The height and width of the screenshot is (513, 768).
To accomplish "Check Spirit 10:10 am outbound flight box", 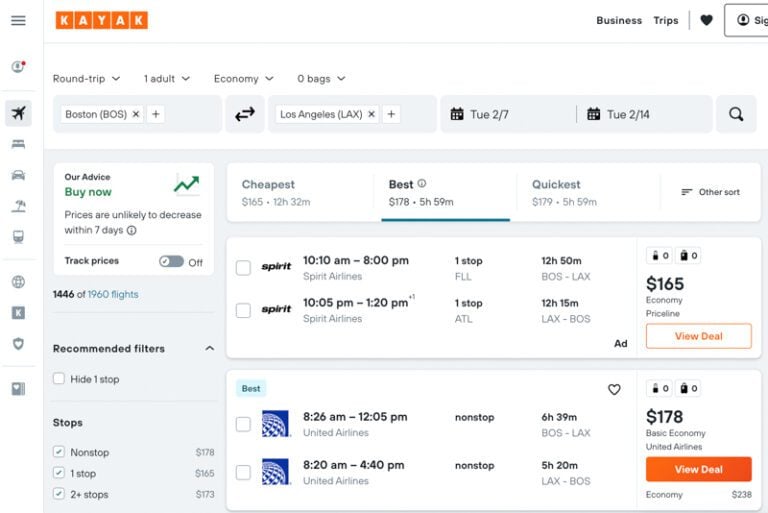I will tap(243, 268).
